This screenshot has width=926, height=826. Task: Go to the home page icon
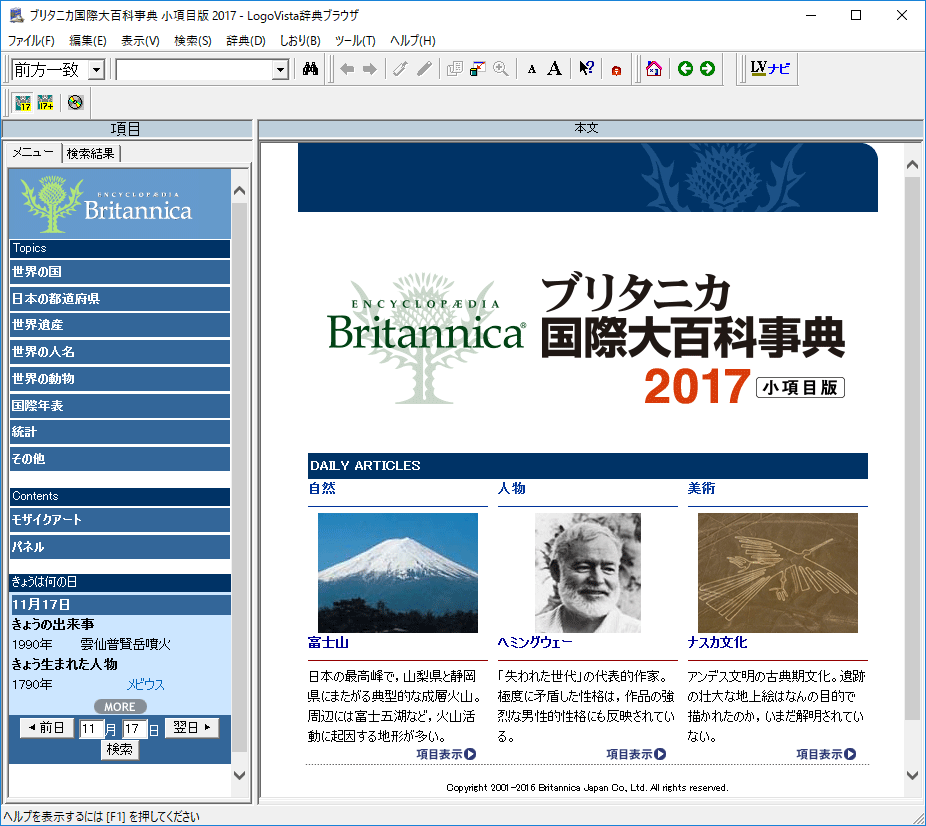point(654,69)
